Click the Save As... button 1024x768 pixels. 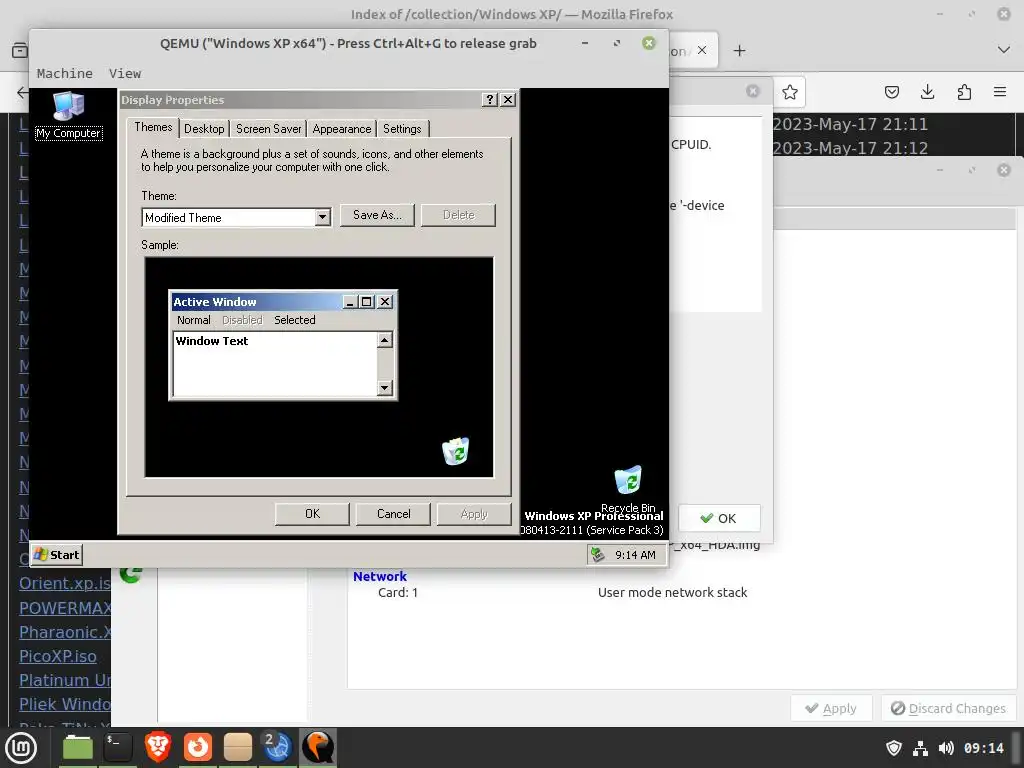(x=377, y=215)
